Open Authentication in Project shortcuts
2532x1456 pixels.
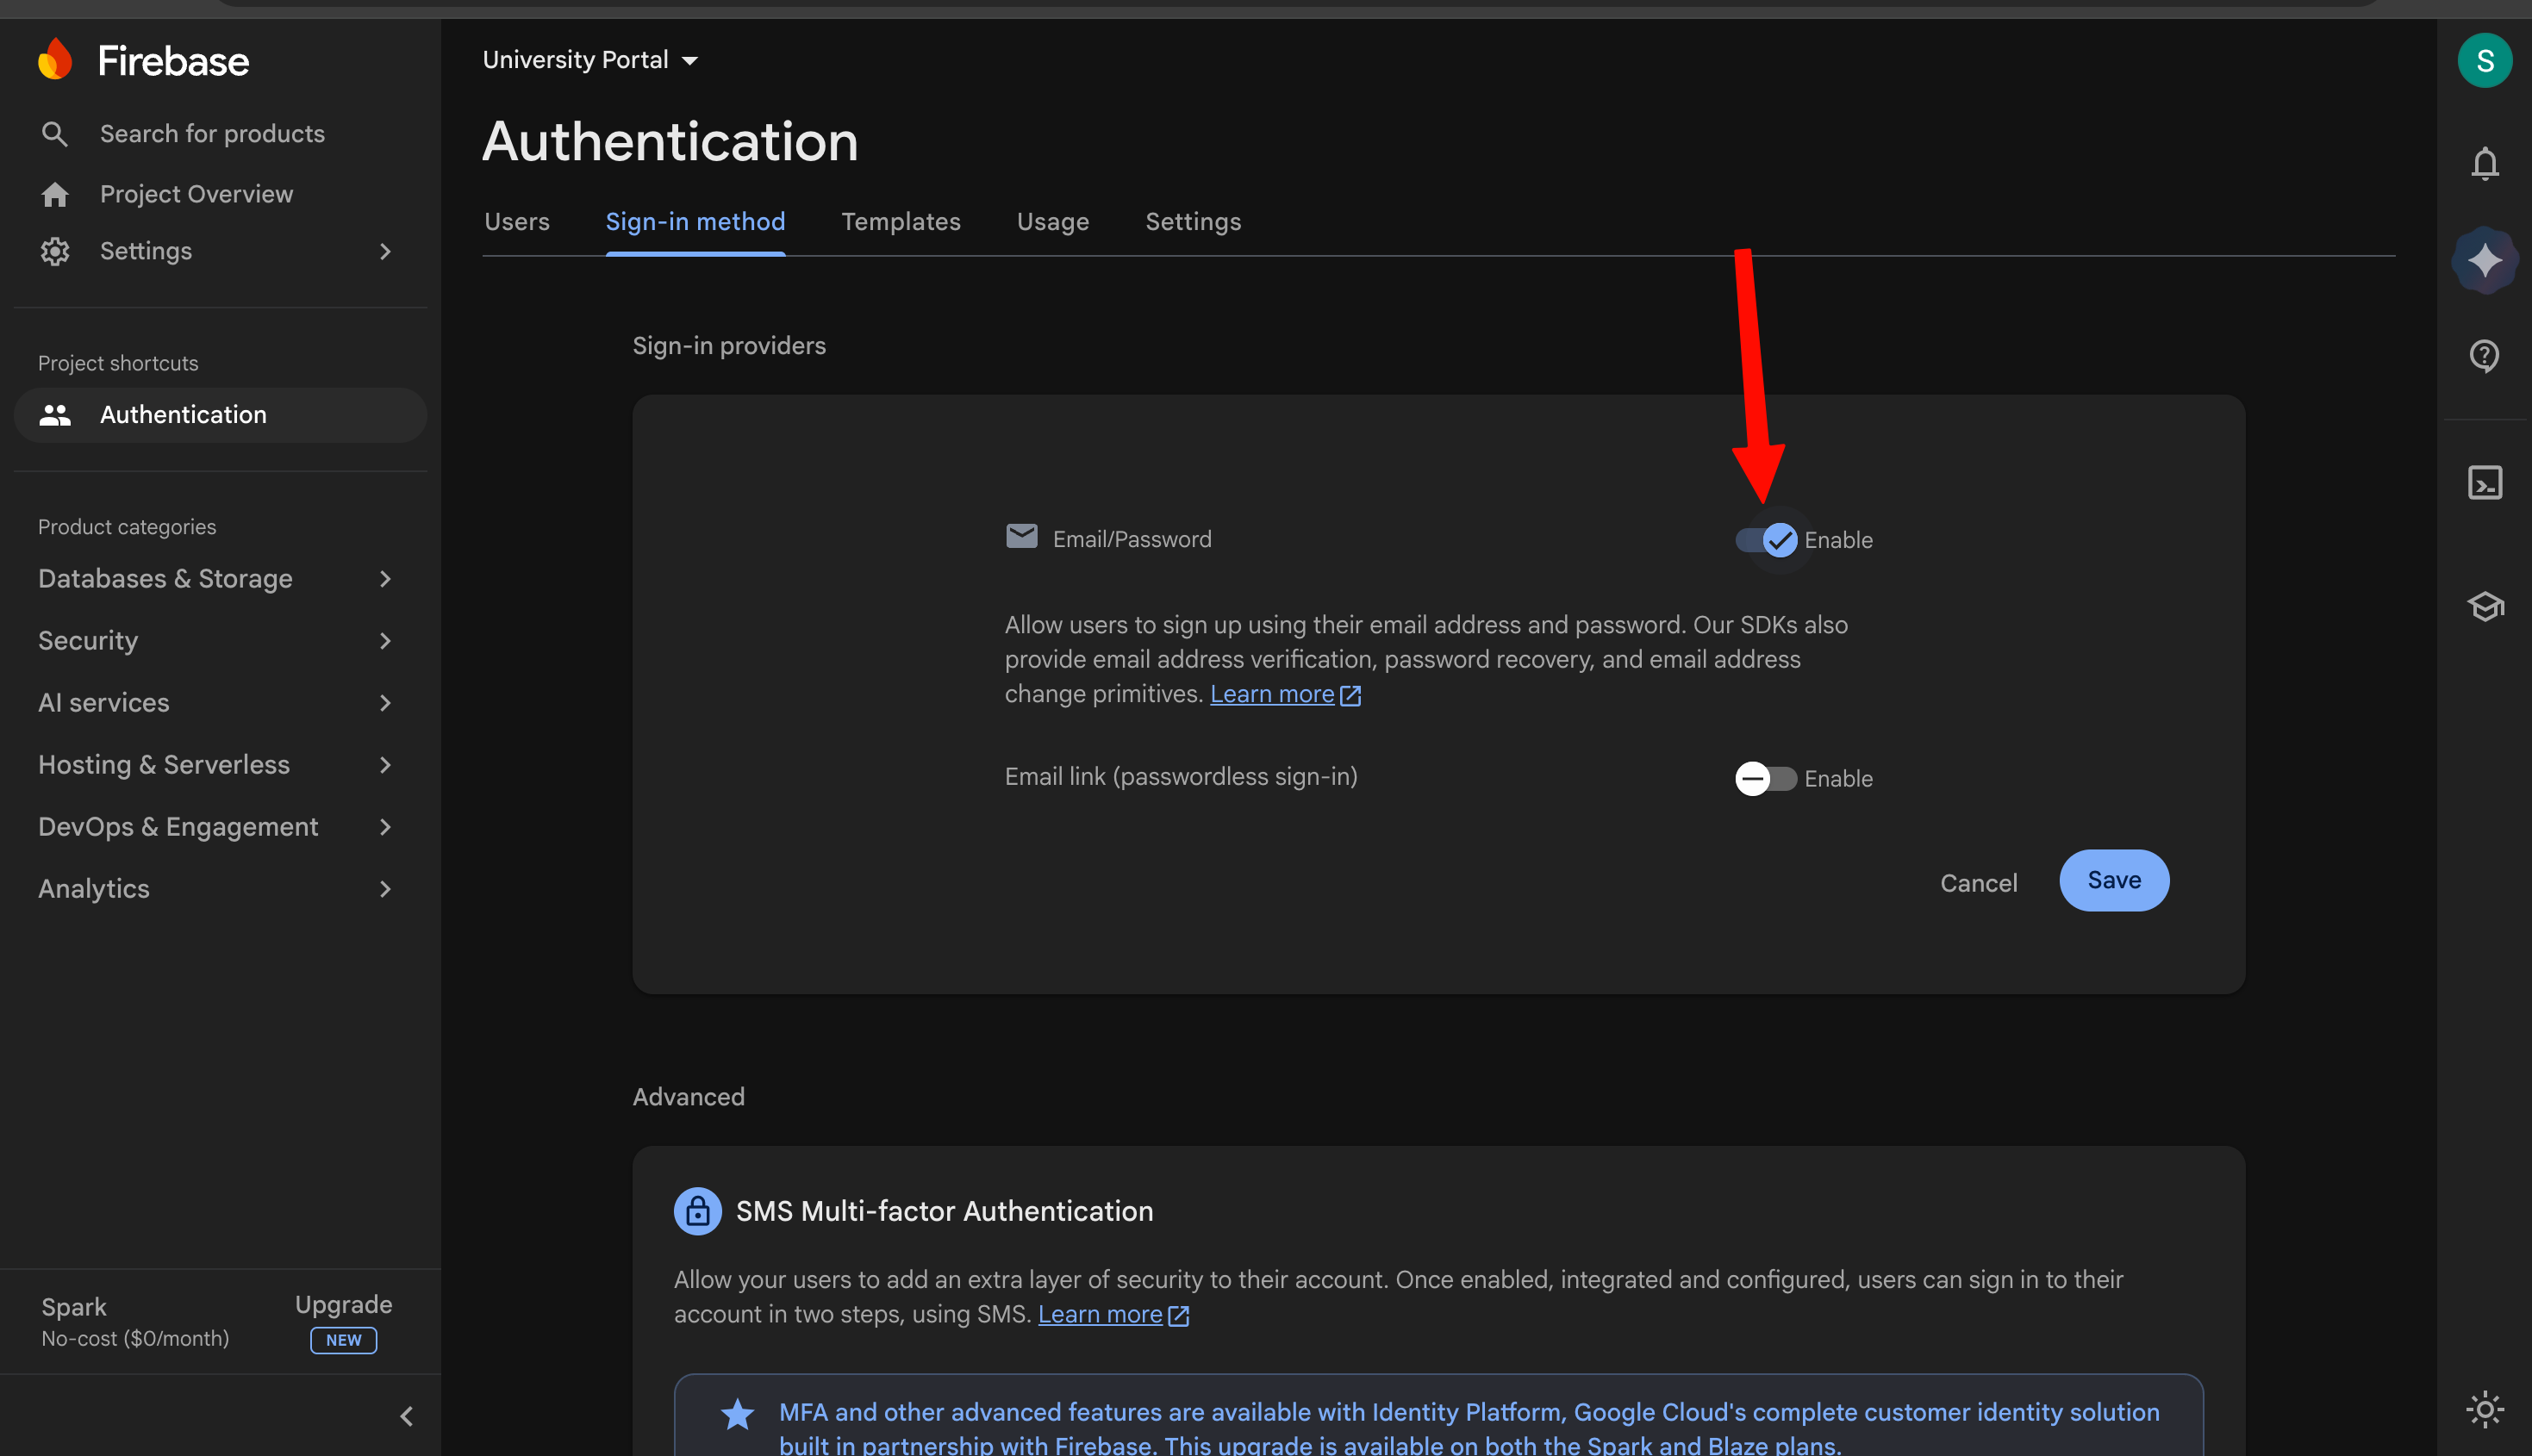point(221,415)
